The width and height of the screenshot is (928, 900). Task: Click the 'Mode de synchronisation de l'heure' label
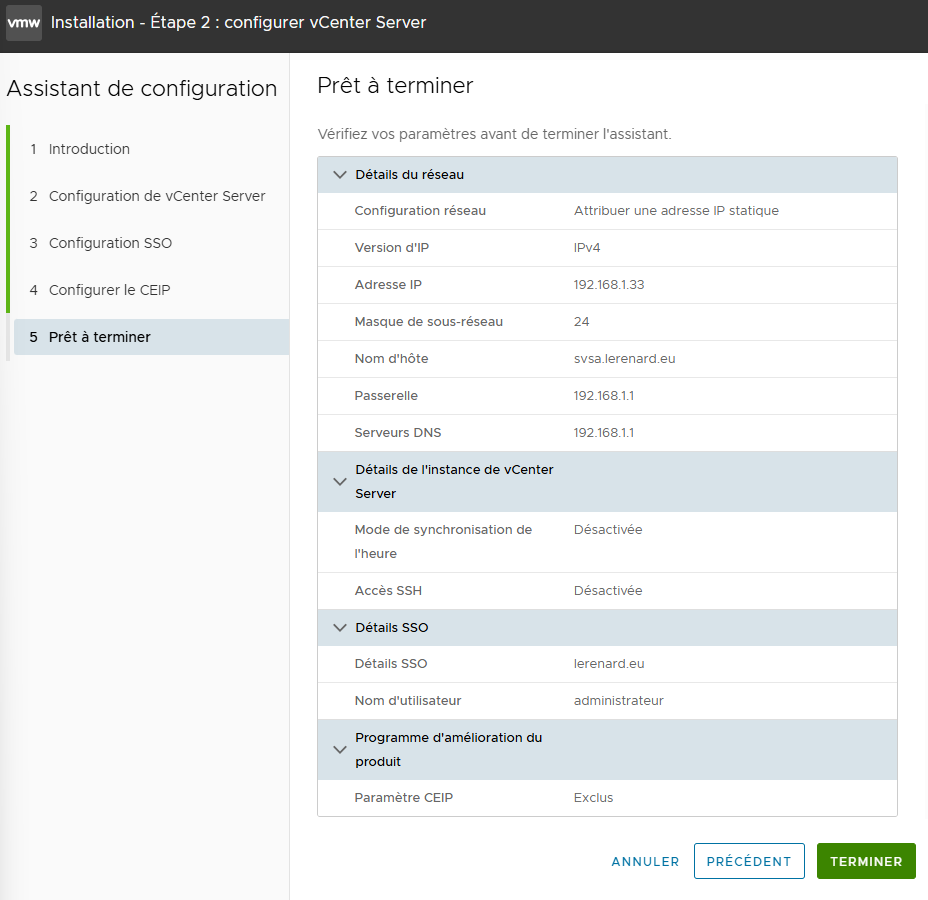[x=443, y=541]
